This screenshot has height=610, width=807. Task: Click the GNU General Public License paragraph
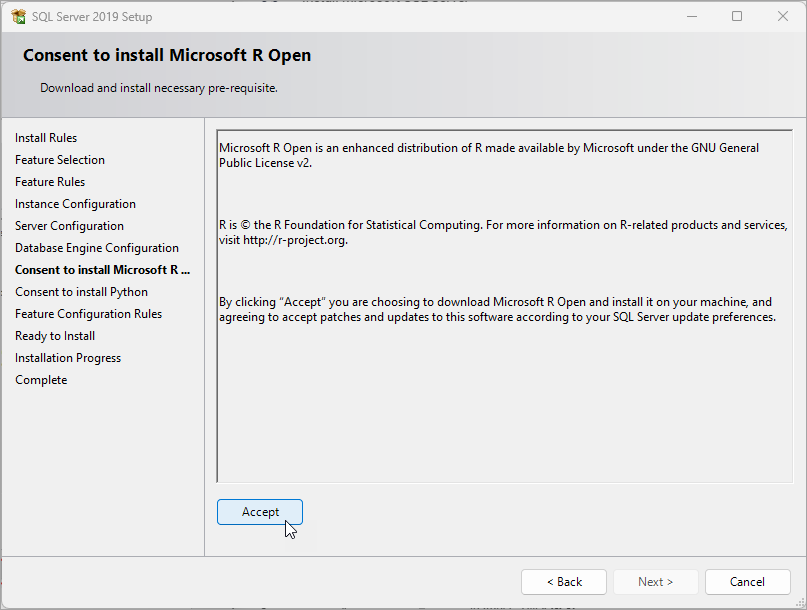click(488, 155)
